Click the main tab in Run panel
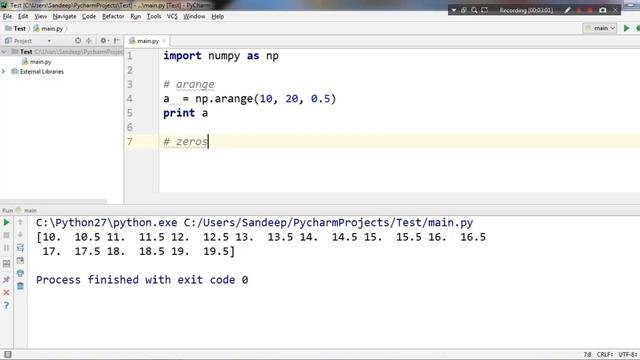Image resolution: width=640 pixels, height=360 pixels. pos(27,210)
